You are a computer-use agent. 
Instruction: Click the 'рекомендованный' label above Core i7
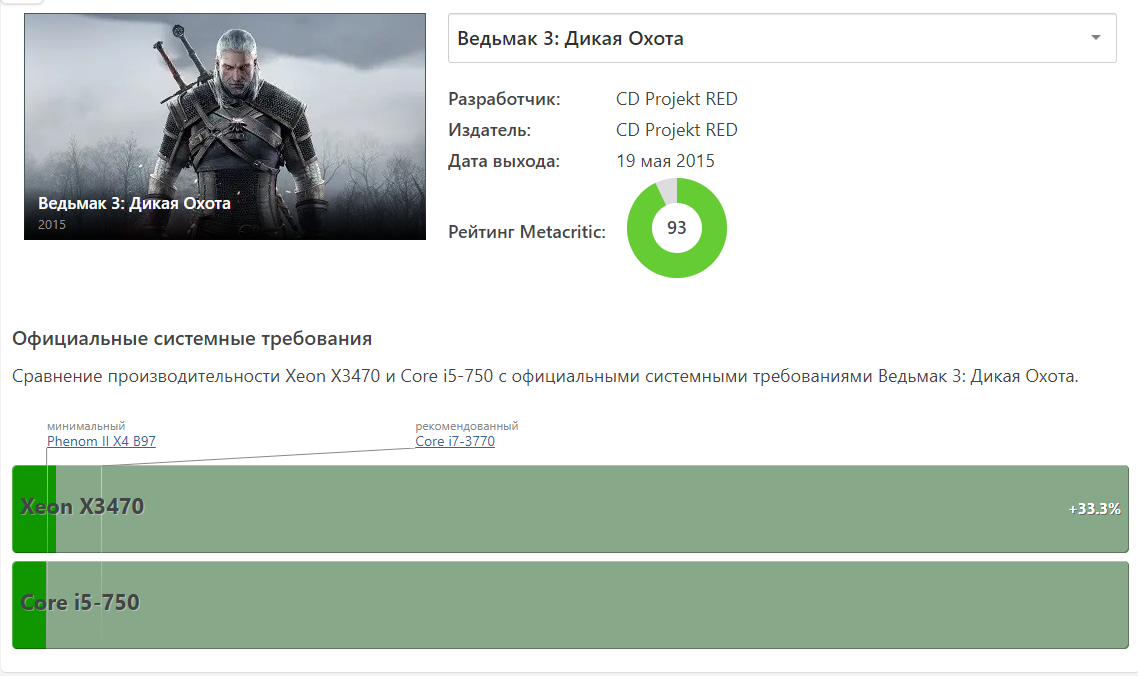467,426
